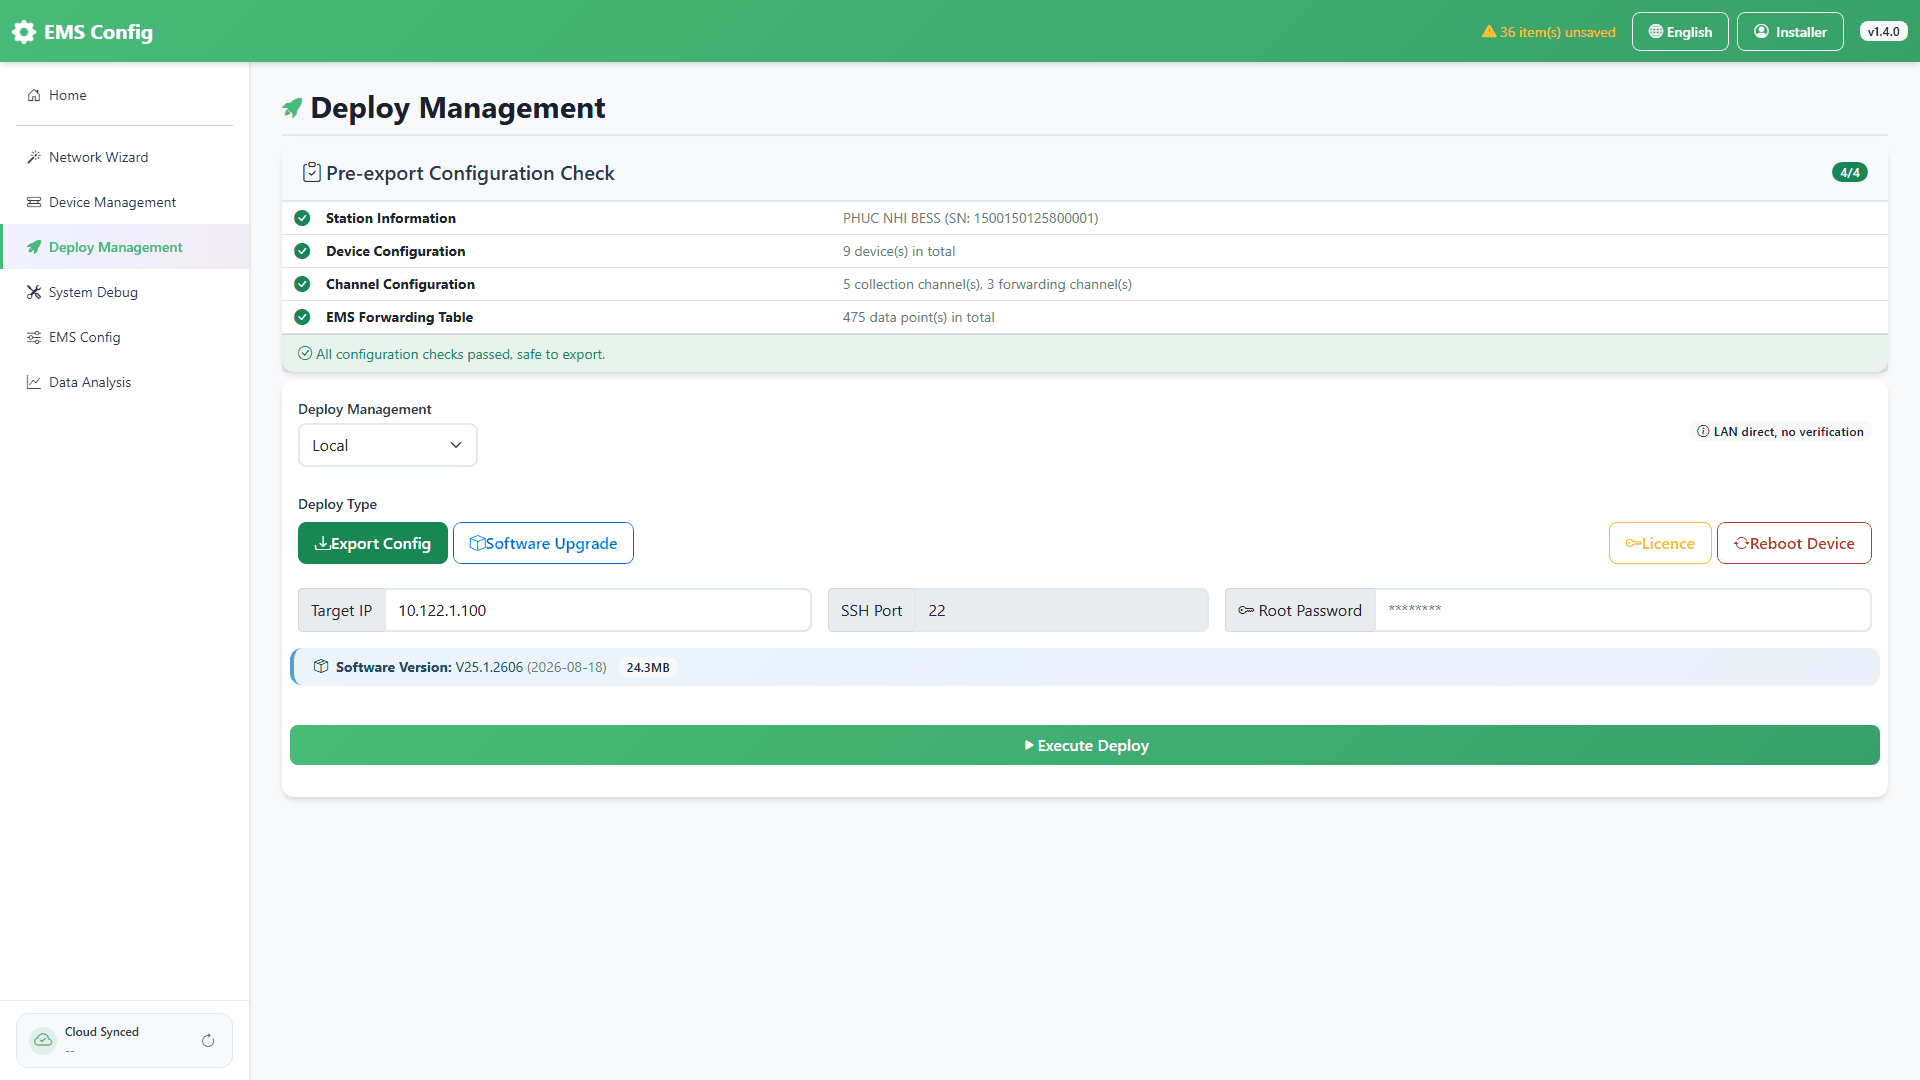Click the Reboot Device button

[1794, 543]
